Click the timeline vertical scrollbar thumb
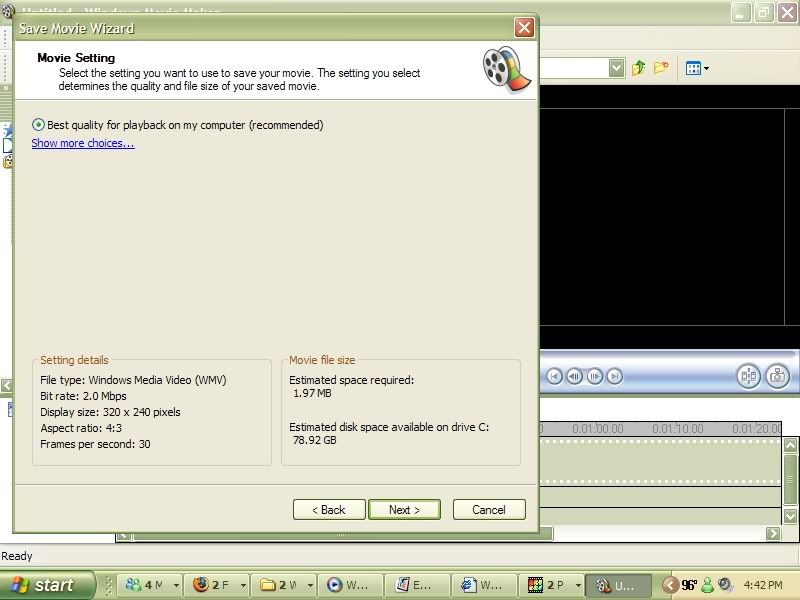The height and width of the screenshot is (600, 800). 790,480
